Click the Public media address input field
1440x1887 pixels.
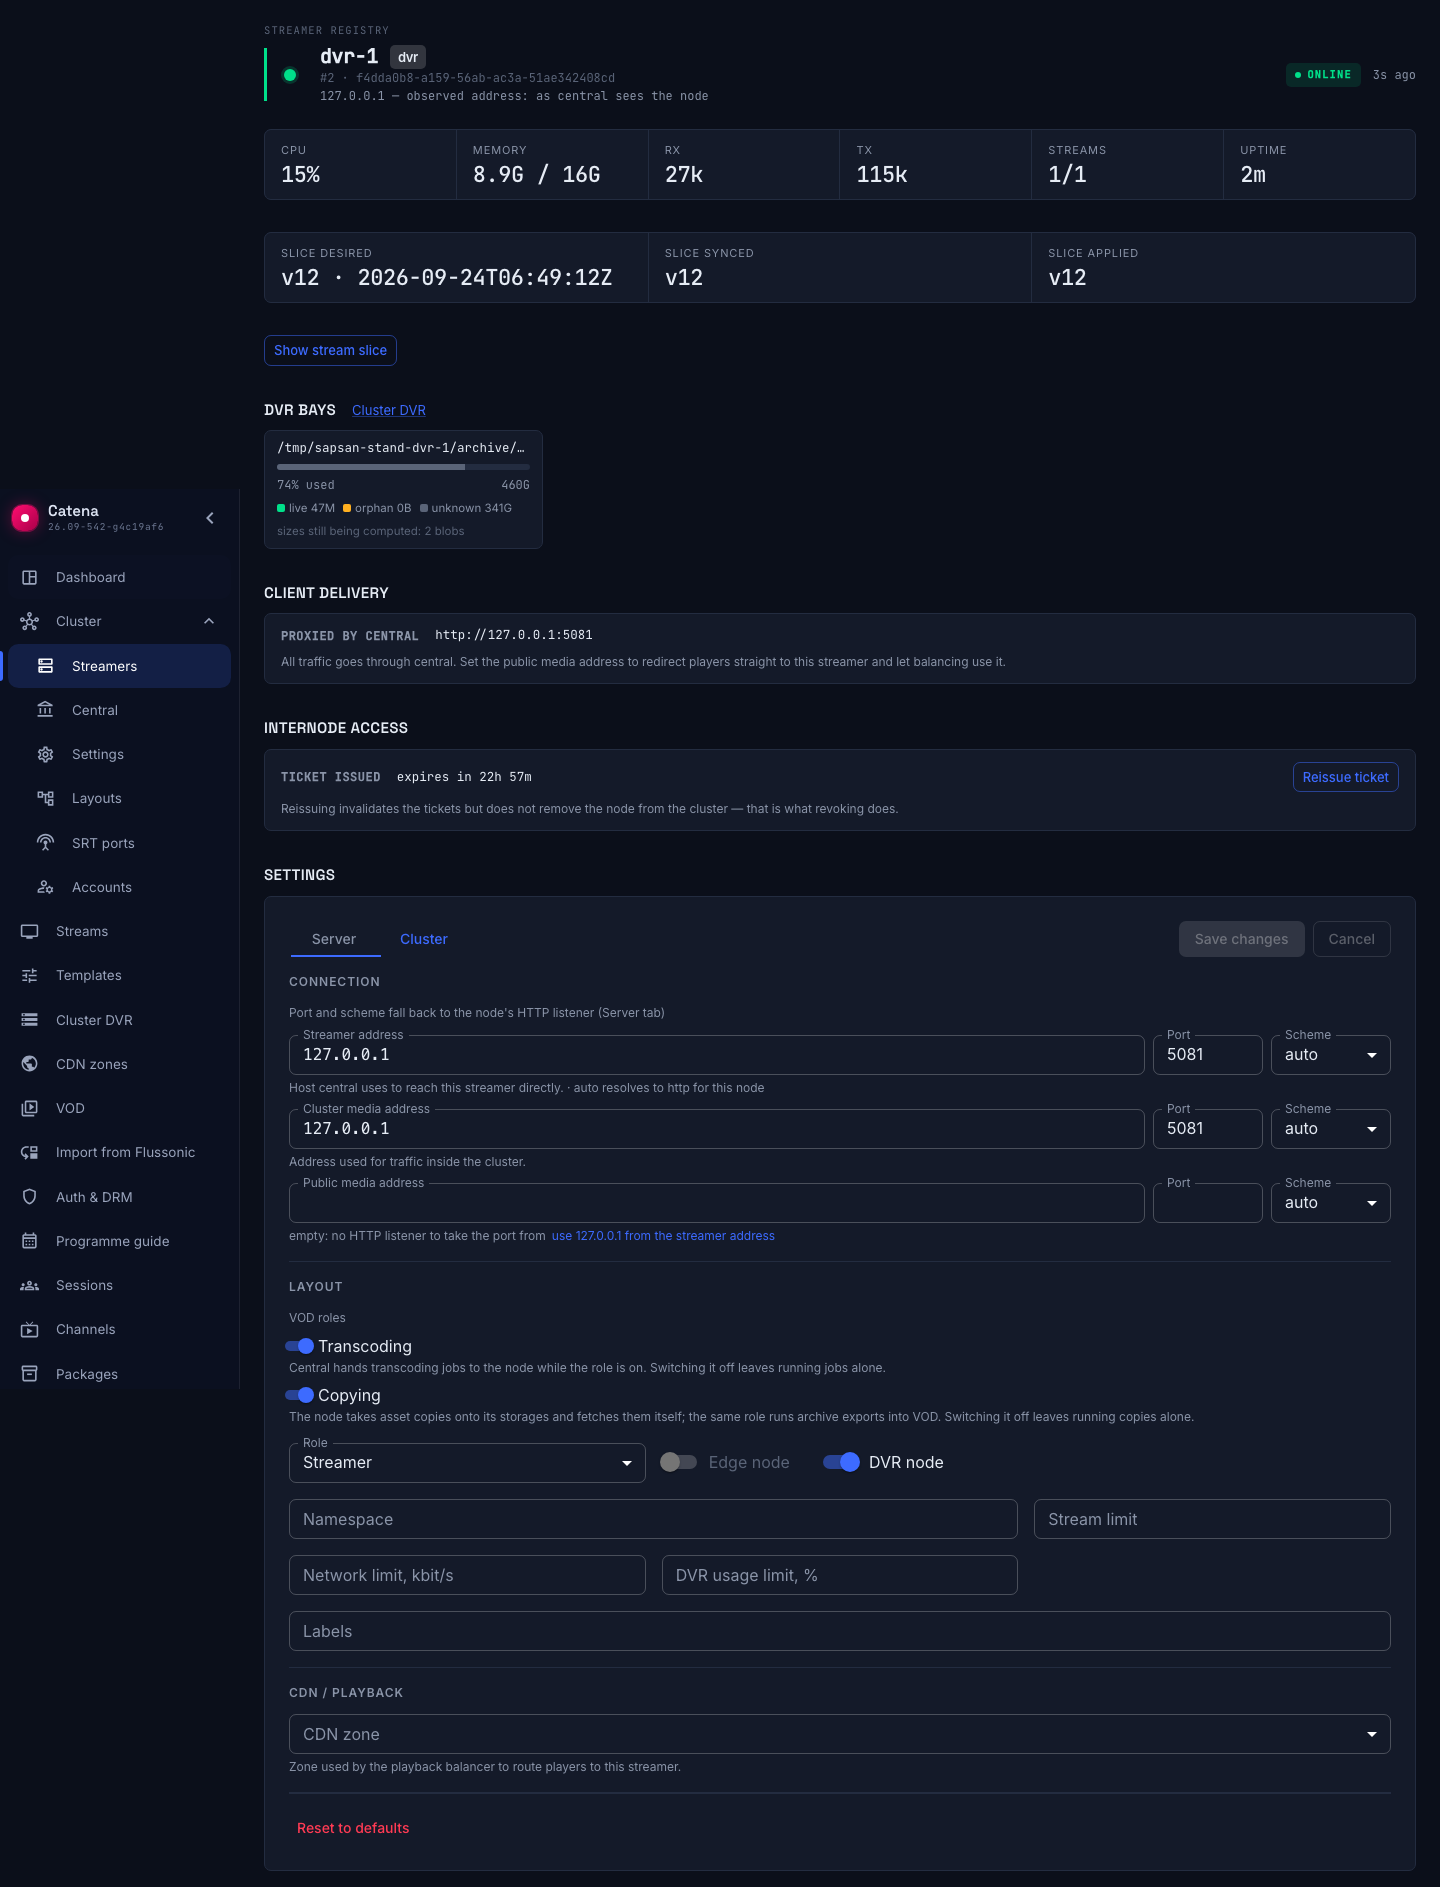click(x=717, y=1203)
